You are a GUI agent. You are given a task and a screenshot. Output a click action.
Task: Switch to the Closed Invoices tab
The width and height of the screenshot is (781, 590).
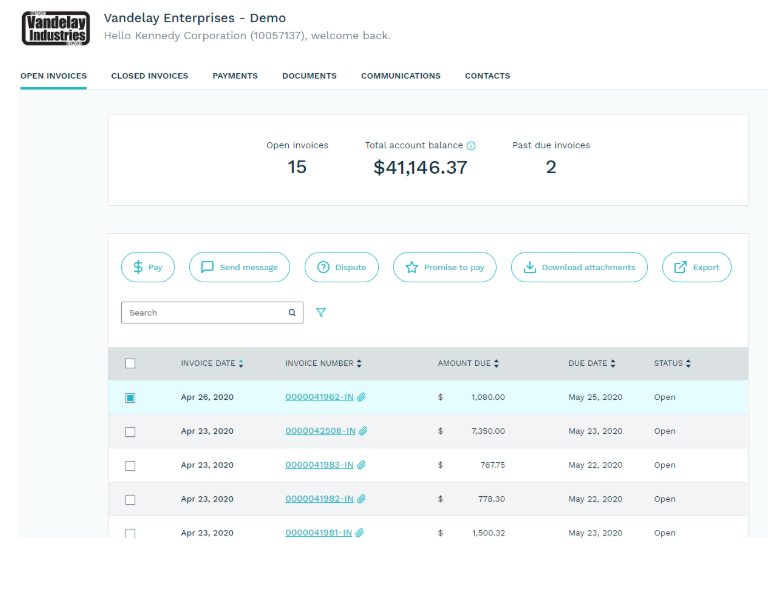pos(149,76)
